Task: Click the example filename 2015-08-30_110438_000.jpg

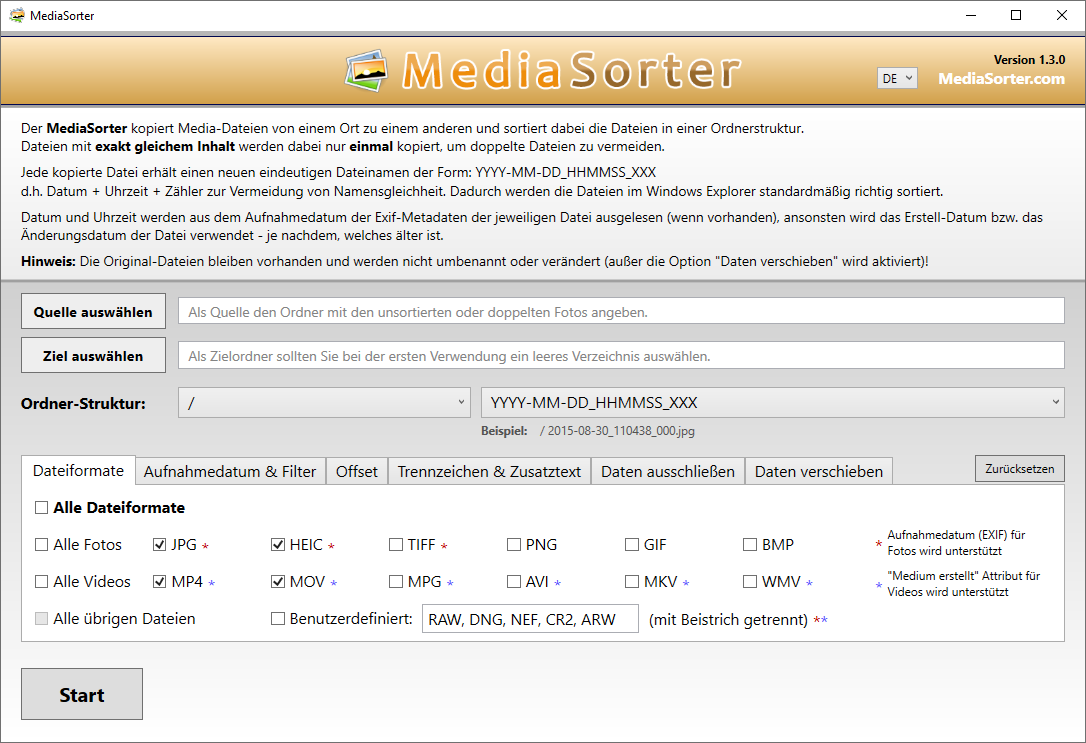Action: 621,431
